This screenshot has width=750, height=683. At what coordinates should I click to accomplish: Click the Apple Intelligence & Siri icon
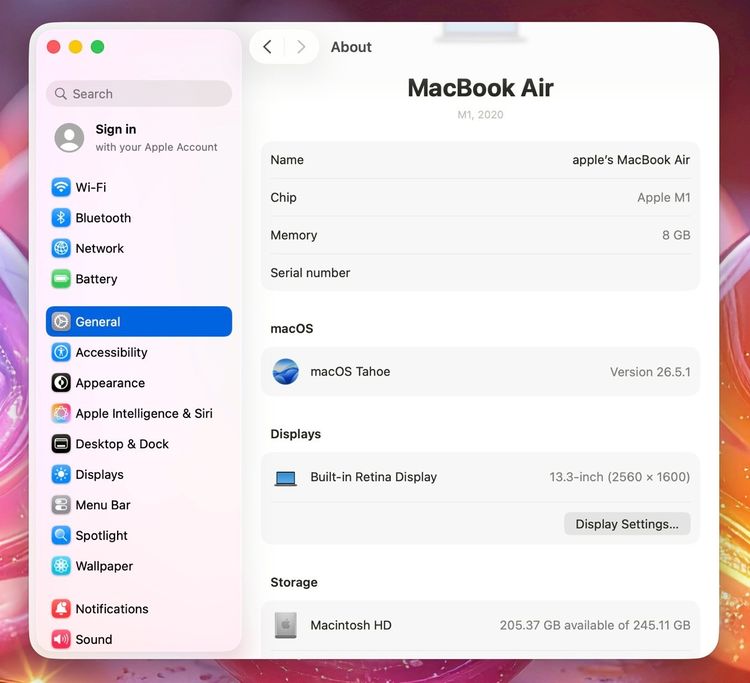pos(61,413)
